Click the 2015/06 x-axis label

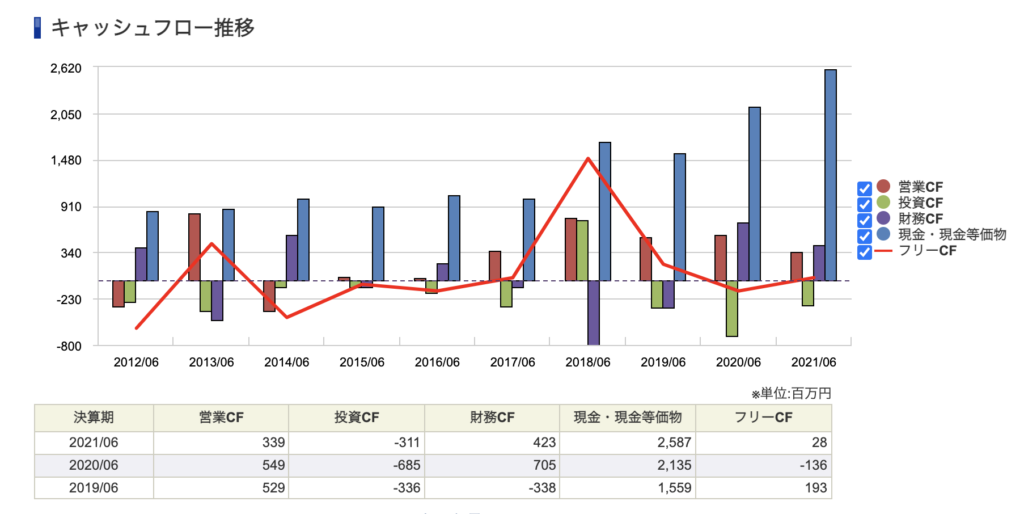(x=362, y=362)
